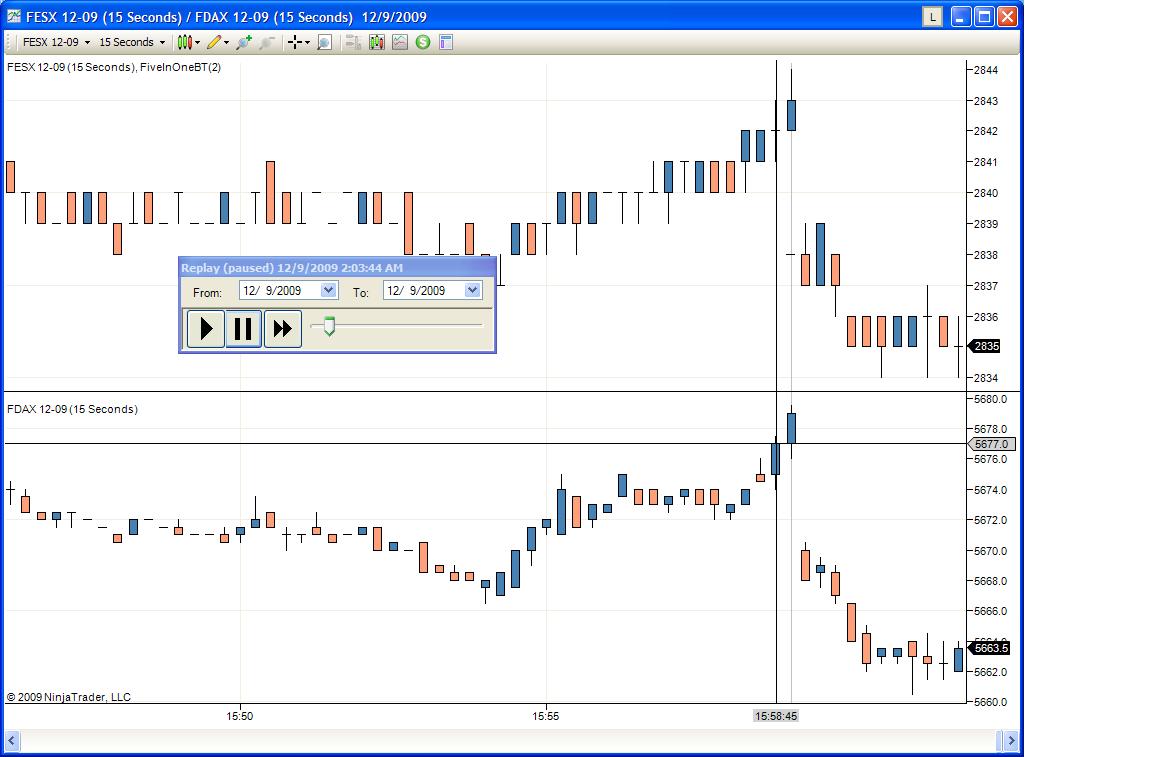Click the FESX FiveInOneBT(2) panel label
The image size is (1152, 757).
click(x=114, y=67)
